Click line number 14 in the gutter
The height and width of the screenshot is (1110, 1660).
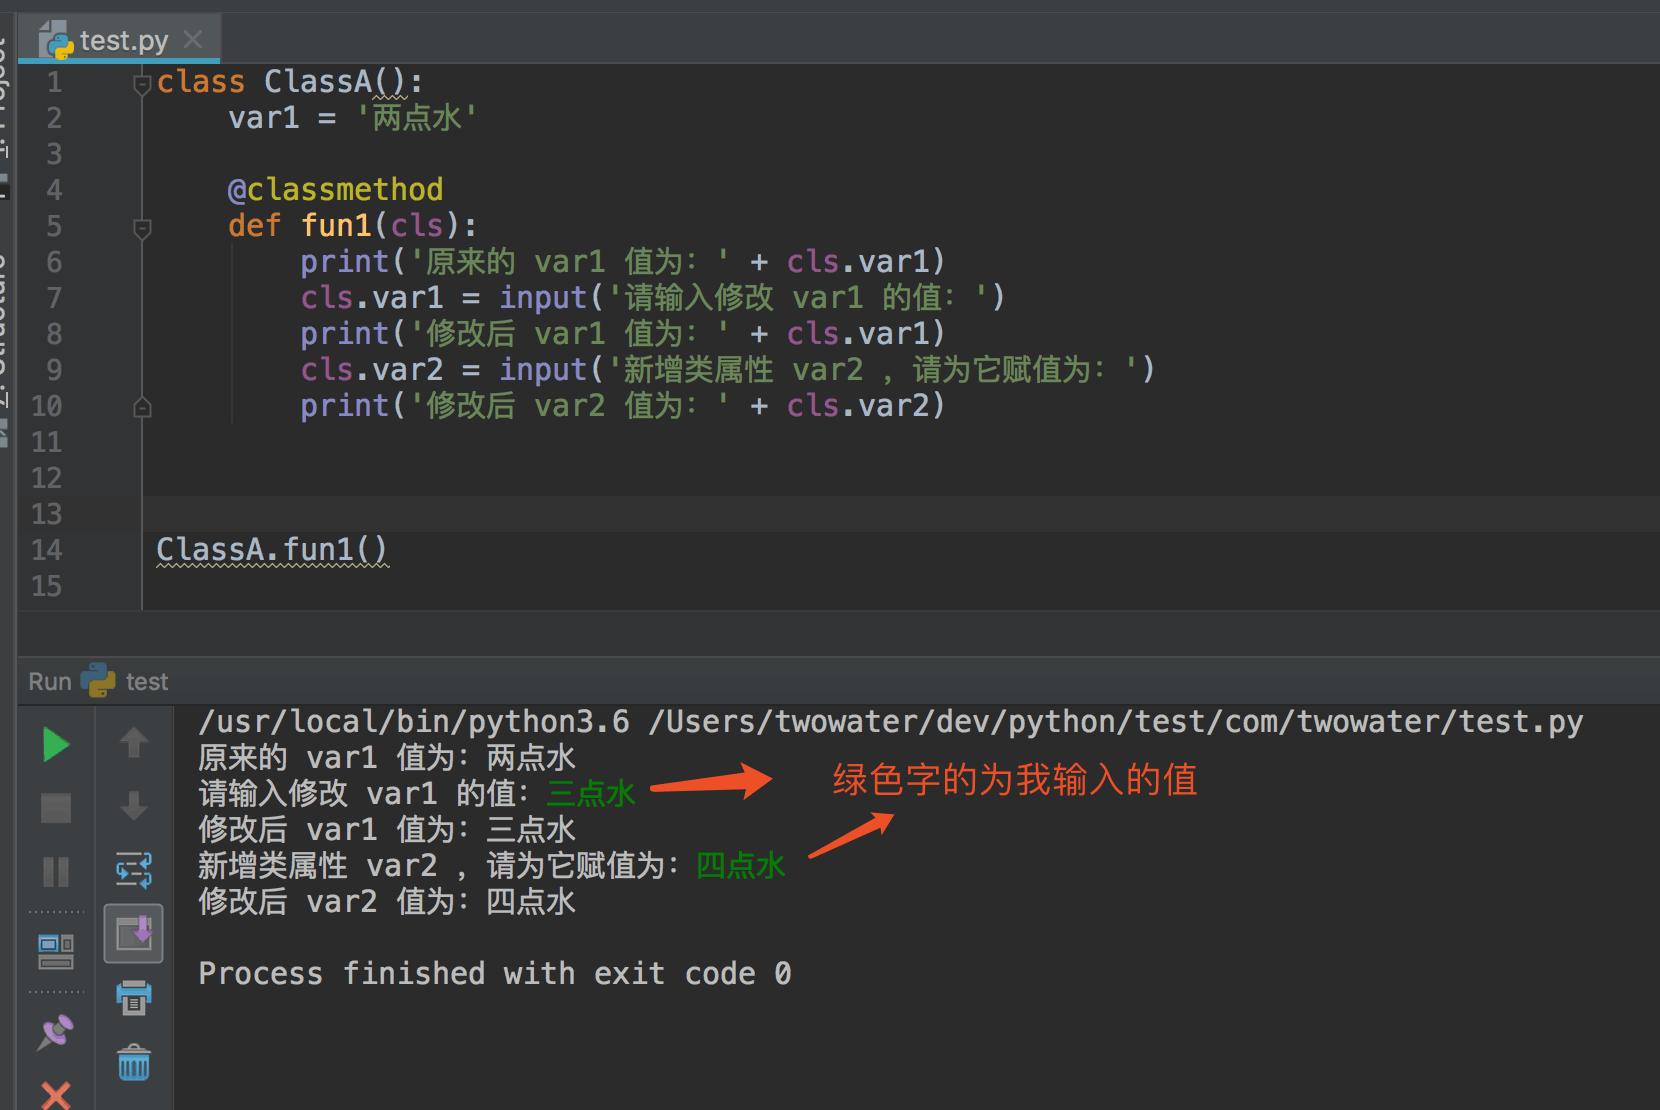click(47, 550)
